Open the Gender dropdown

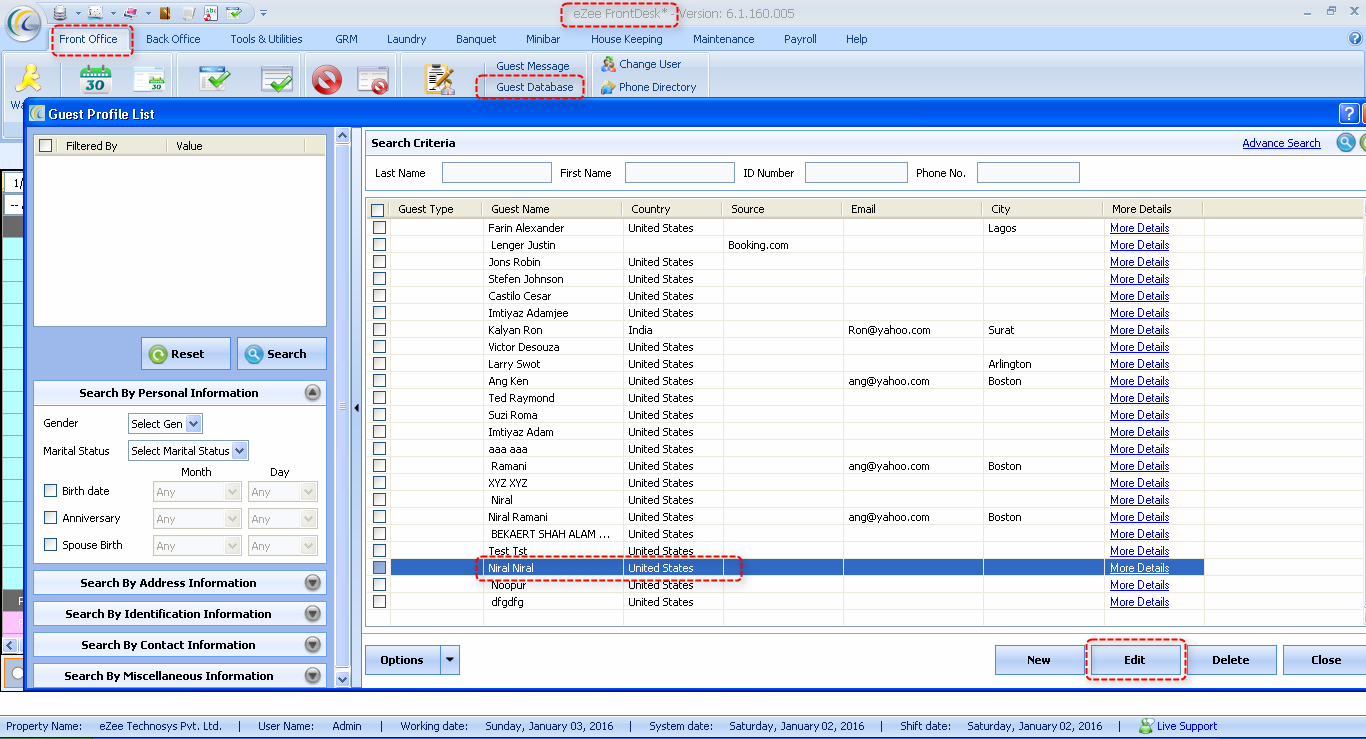click(x=194, y=424)
